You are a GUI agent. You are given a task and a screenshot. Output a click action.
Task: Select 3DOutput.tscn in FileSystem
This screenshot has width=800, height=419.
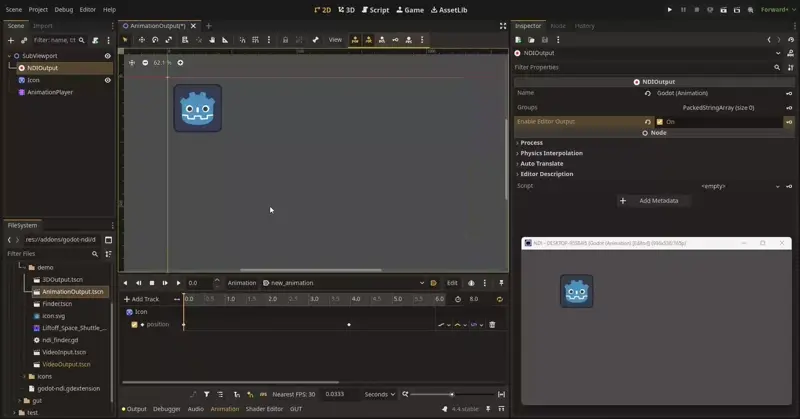[x=62, y=280]
